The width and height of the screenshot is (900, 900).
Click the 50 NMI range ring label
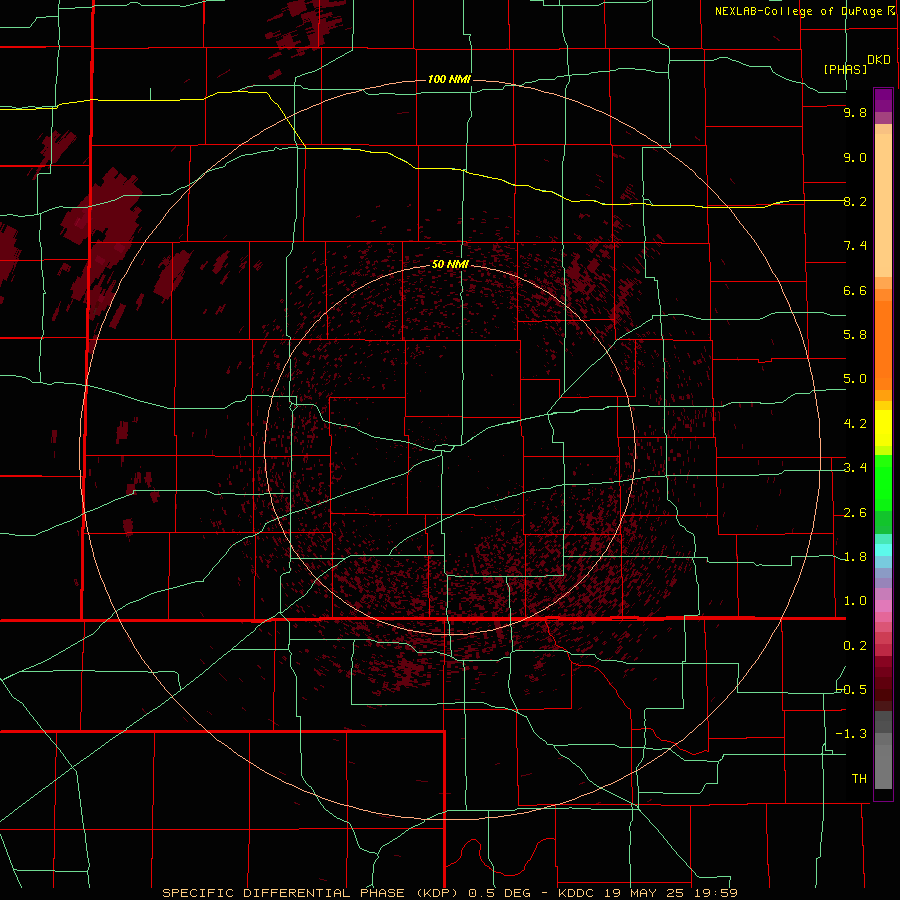point(450,264)
